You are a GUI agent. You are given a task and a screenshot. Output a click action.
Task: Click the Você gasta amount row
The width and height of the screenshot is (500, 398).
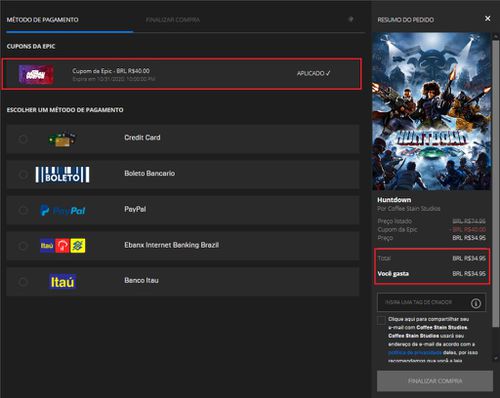pos(432,274)
